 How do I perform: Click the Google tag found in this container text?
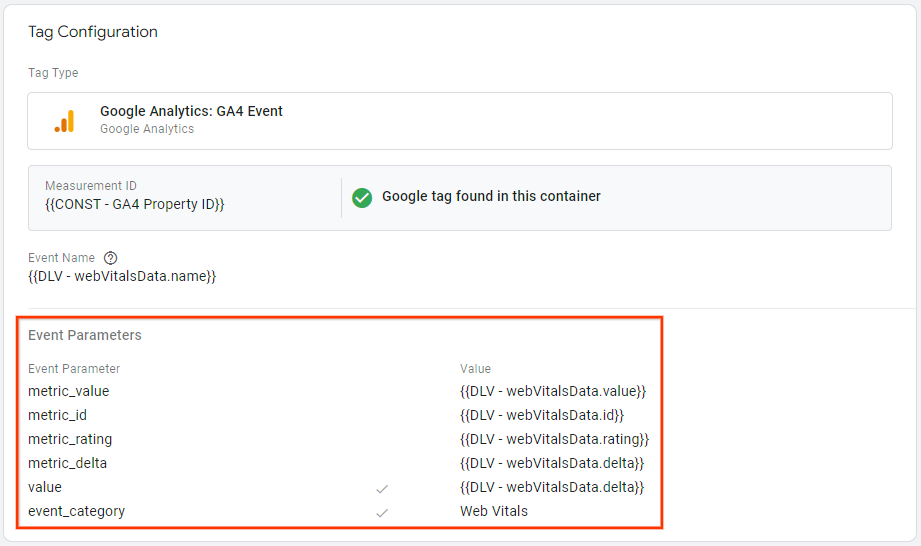(491, 197)
